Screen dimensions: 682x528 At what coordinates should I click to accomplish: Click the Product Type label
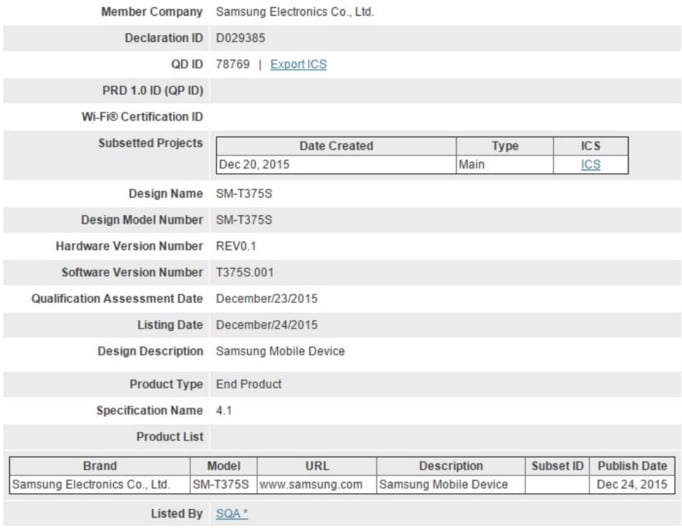point(166,384)
